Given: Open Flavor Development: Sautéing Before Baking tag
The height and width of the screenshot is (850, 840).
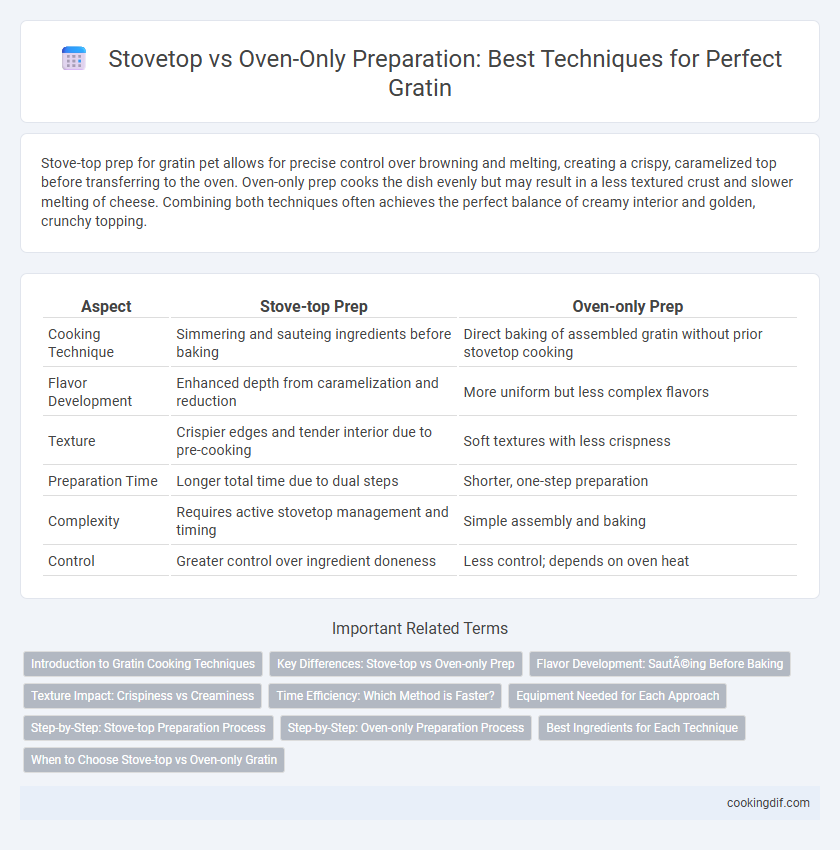Looking at the screenshot, I should (x=660, y=664).
